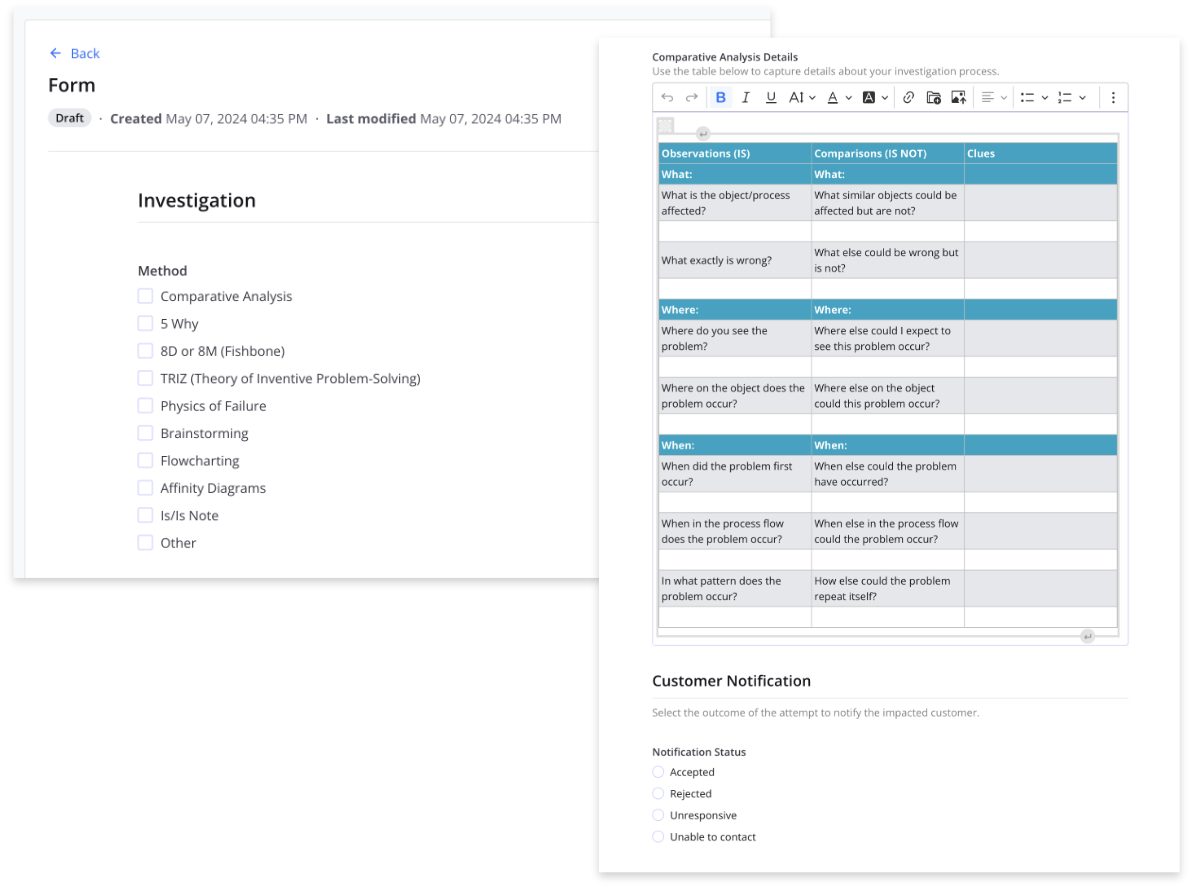
Task: Open the three-dot more options menu
Action: coord(1113,97)
